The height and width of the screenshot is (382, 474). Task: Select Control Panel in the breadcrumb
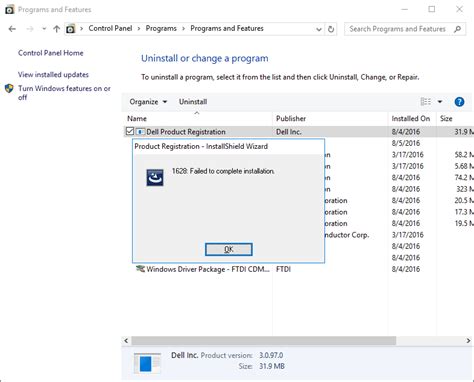click(110, 29)
